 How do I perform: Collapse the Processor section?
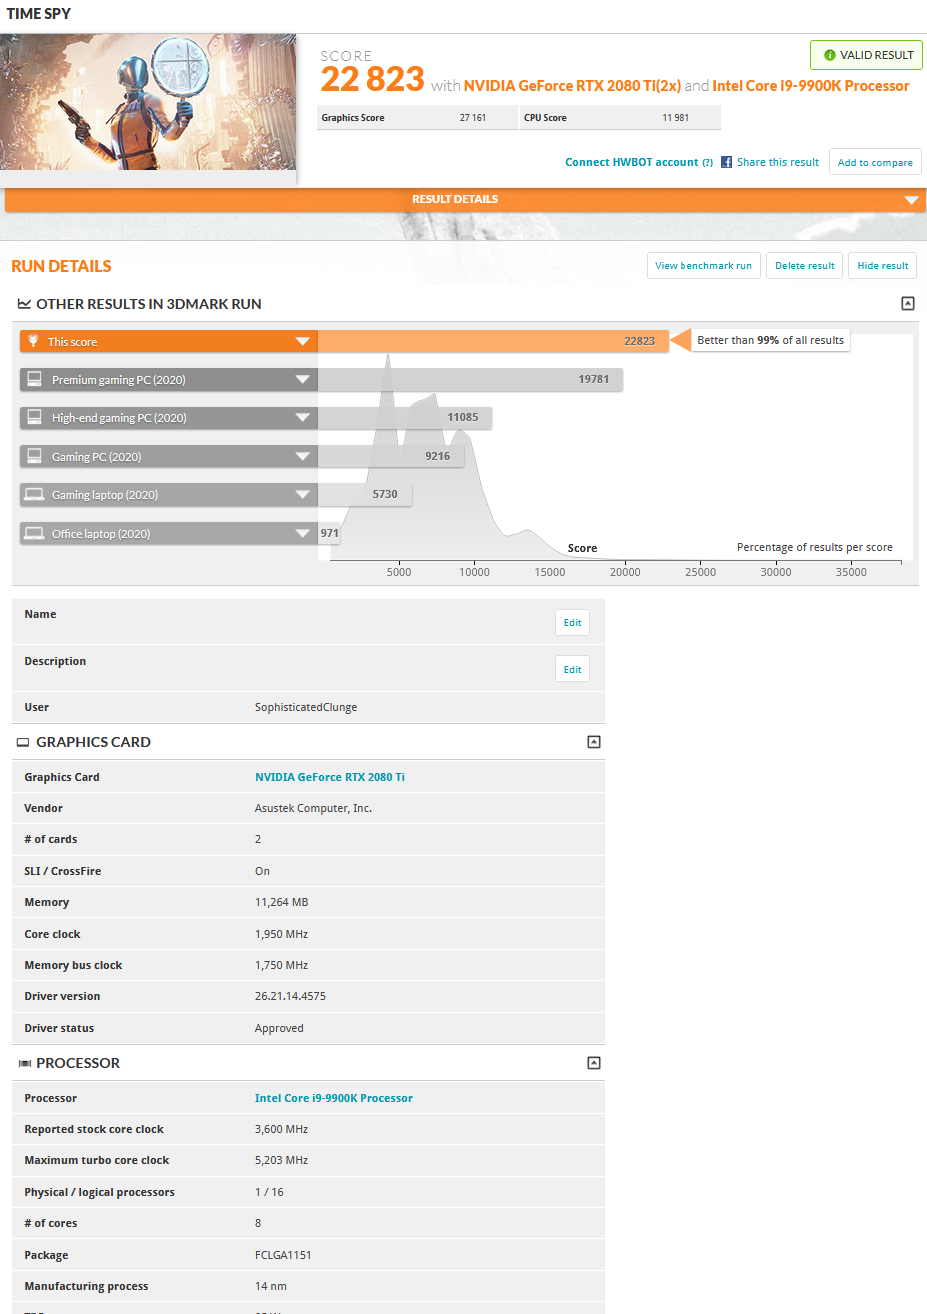tap(593, 1063)
